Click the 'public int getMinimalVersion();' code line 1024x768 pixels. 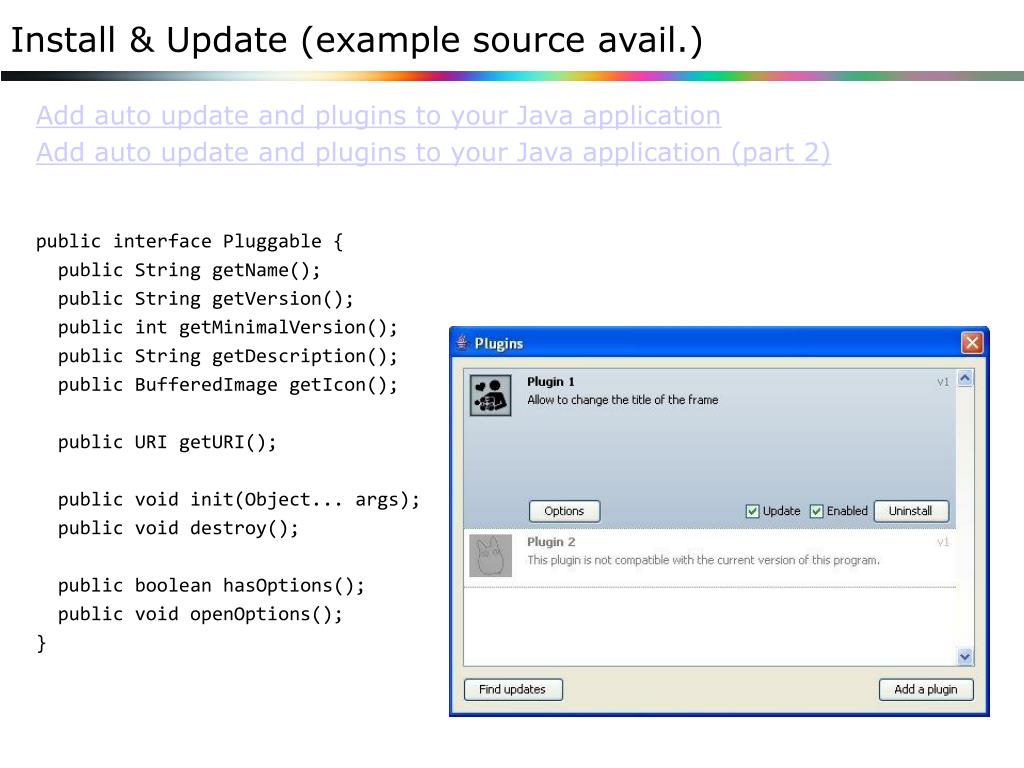point(227,328)
